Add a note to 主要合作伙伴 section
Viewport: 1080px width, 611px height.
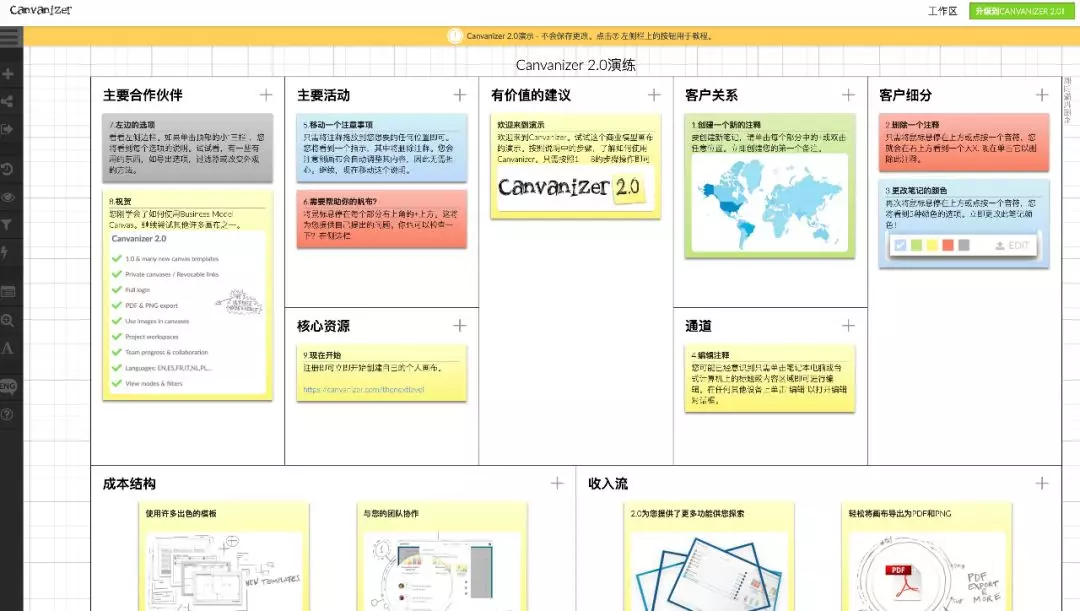[x=266, y=95]
